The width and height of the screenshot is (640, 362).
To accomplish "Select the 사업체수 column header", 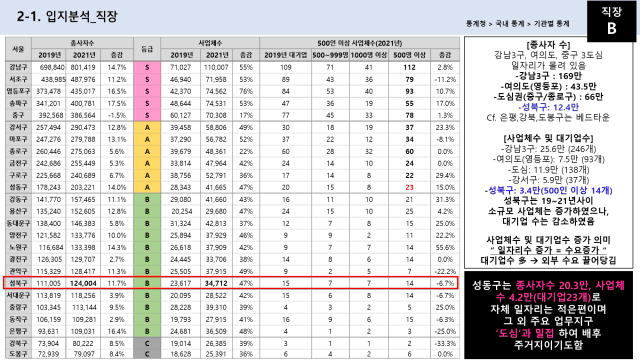I will (210, 43).
